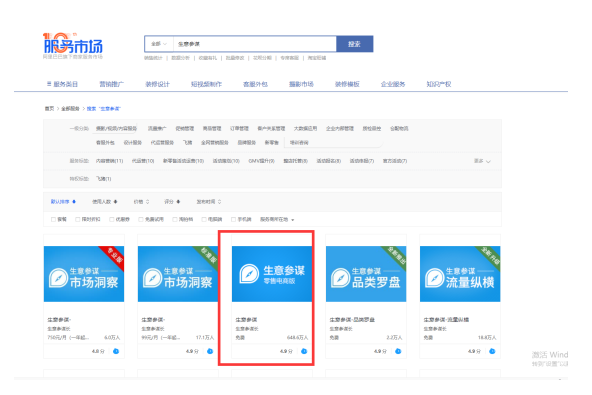Click compass icon on 零售电商版 thumbnail
Viewport: 592px width, 395px height.
[249, 274]
